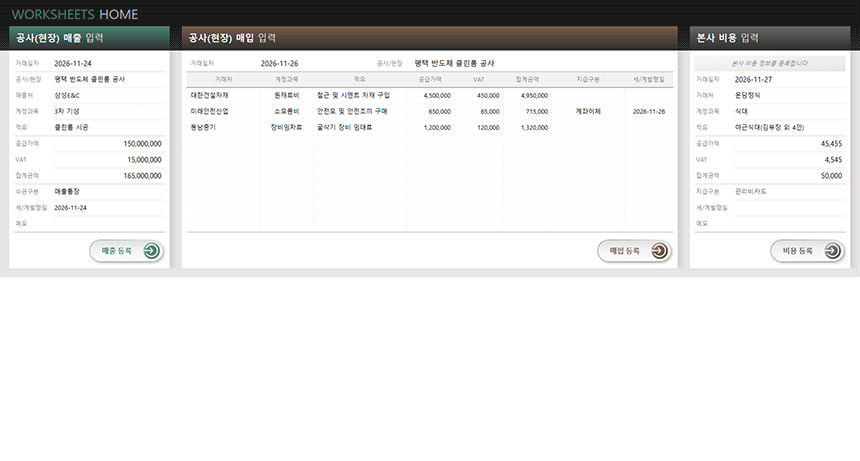The width and height of the screenshot is (860, 461).
Task: Edit the sales customer field 삼성E&C
Action: pyautogui.click(x=109, y=95)
